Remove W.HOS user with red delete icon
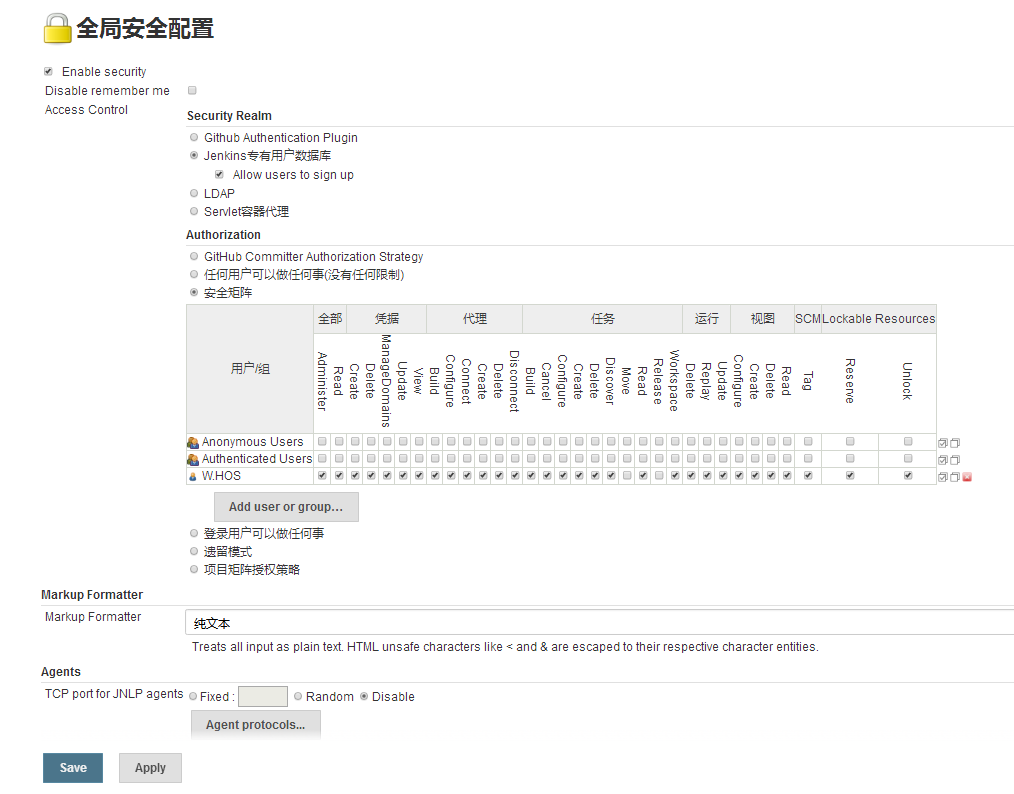 coord(967,477)
